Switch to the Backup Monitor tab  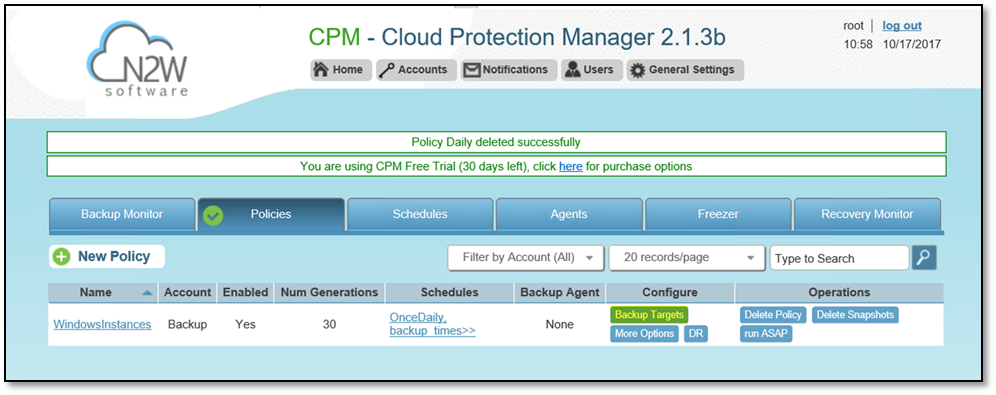click(122, 215)
